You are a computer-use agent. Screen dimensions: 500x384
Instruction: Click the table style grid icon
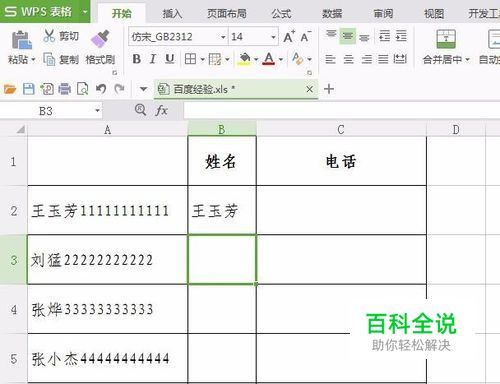[215, 60]
